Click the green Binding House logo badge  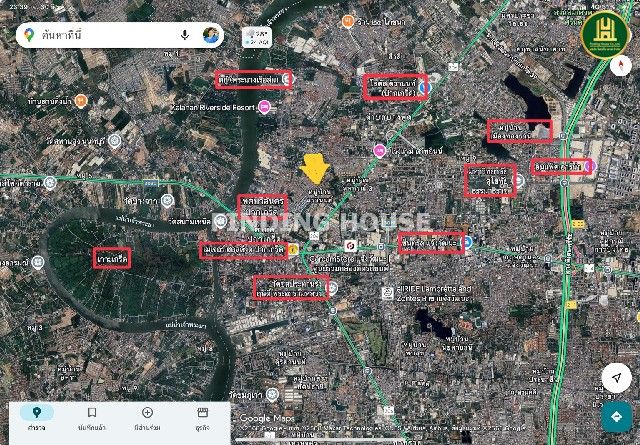pos(605,35)
